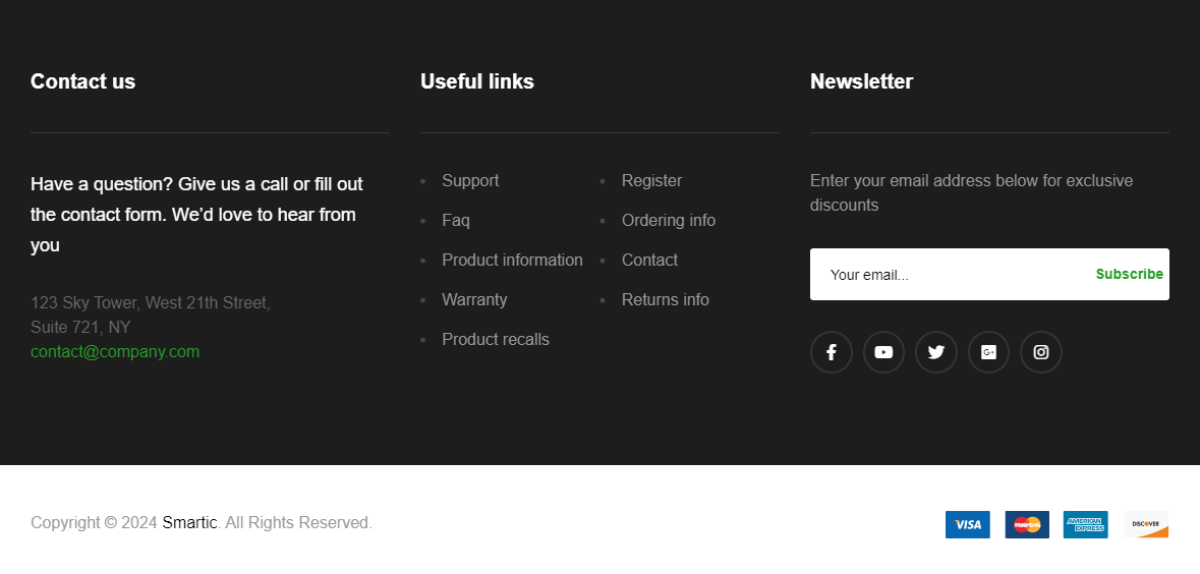Viewport: 1200px width, 574px height.
Task: Open the Faq link
Action: coord(456,221)
